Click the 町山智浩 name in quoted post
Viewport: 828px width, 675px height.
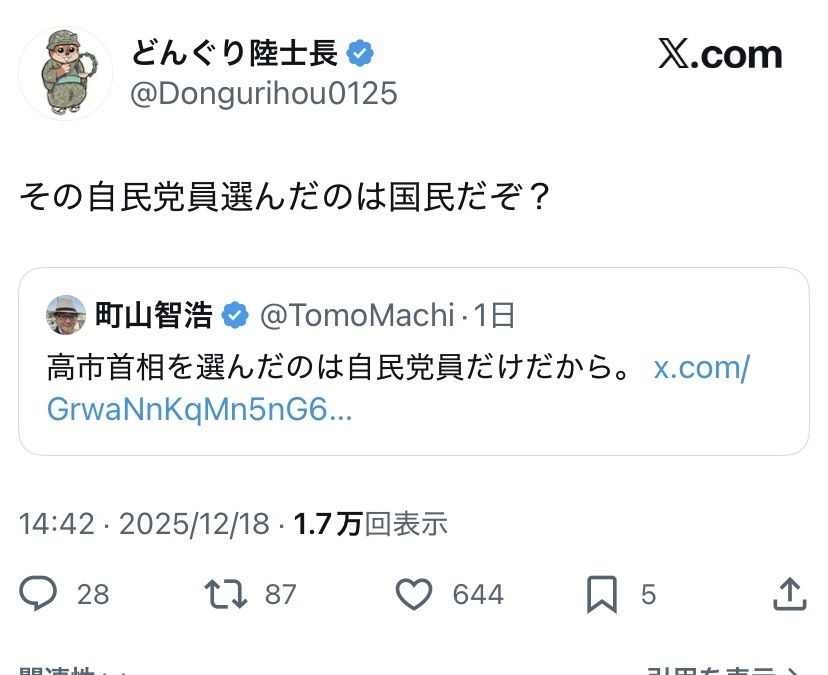(154, 316)
